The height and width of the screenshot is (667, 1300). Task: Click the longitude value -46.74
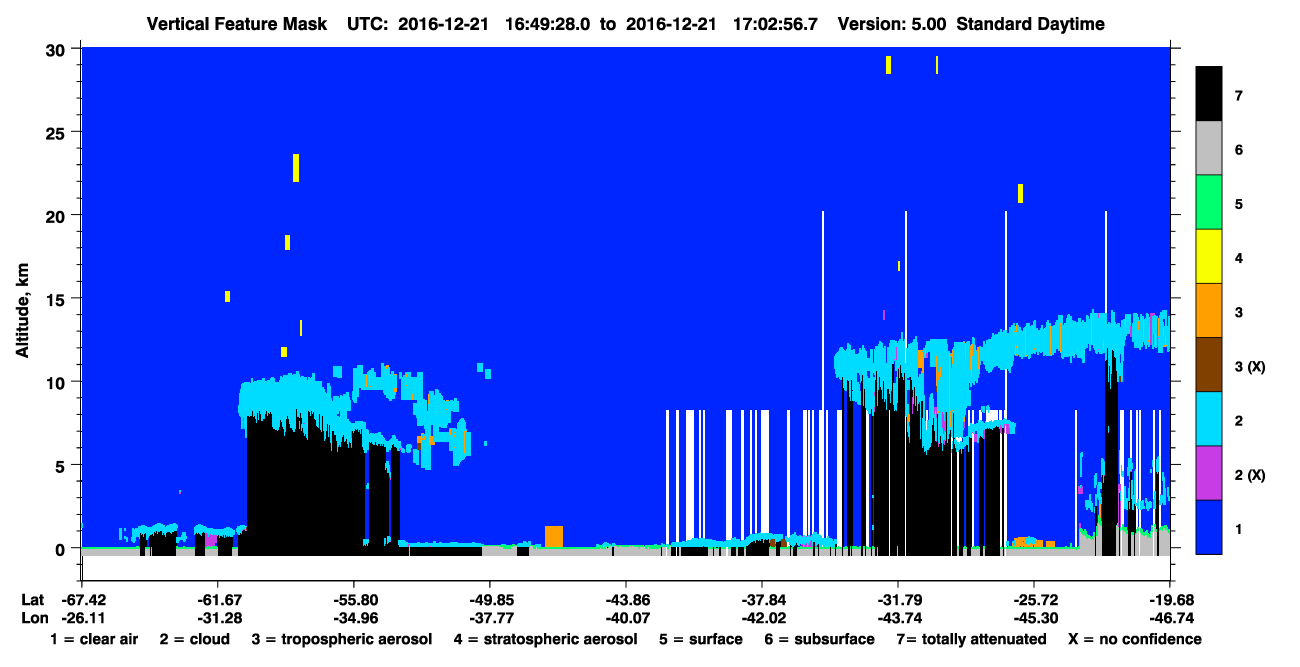click(1170, 618)
